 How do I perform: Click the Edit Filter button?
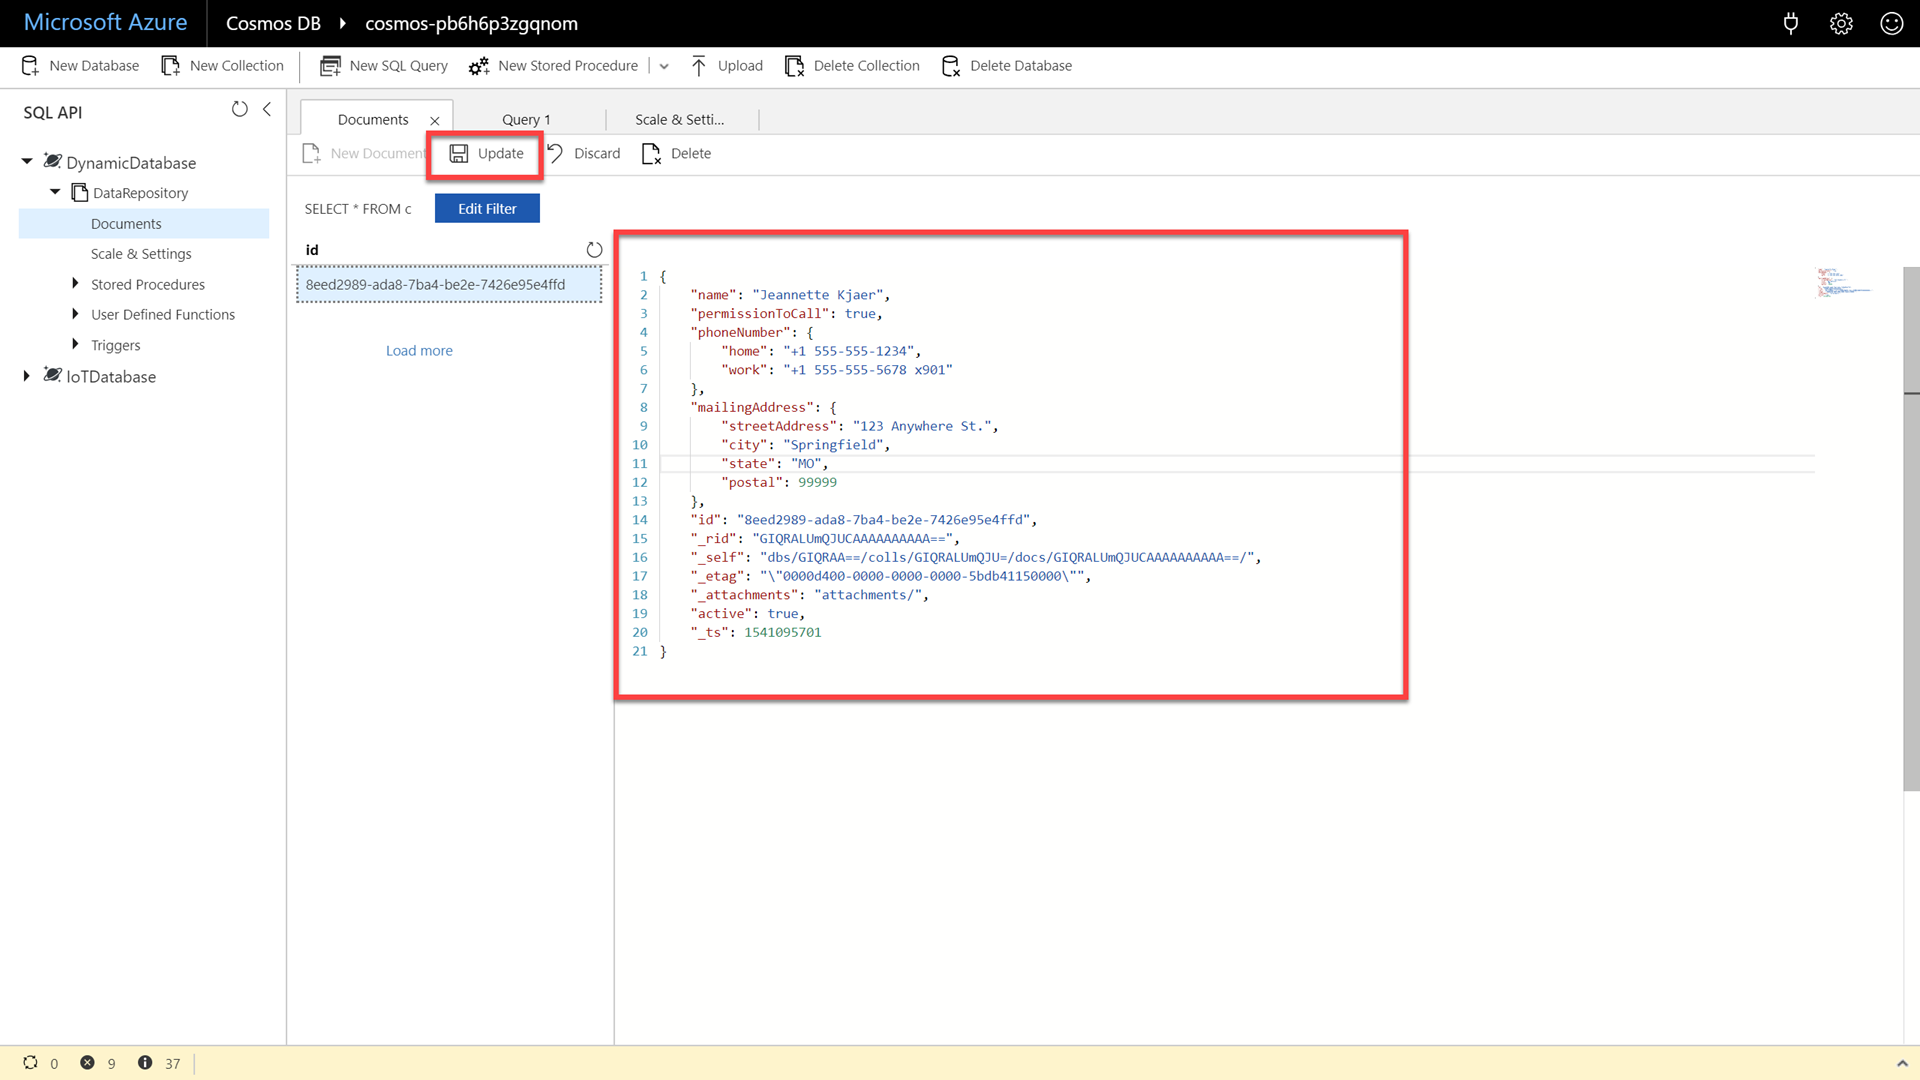click(487, 209)
